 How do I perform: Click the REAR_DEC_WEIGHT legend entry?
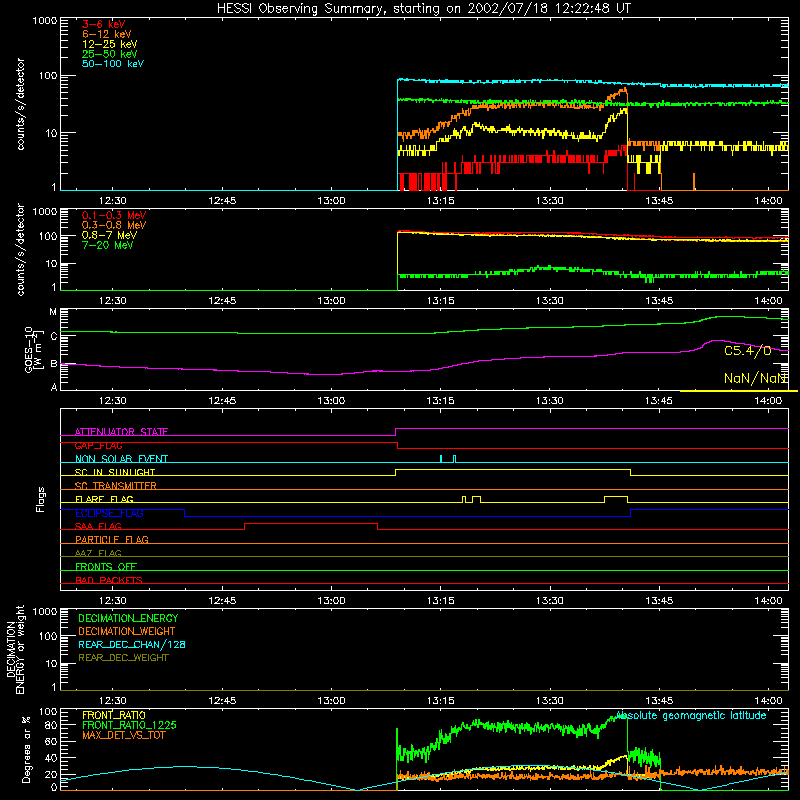click(x=123, y=658)
